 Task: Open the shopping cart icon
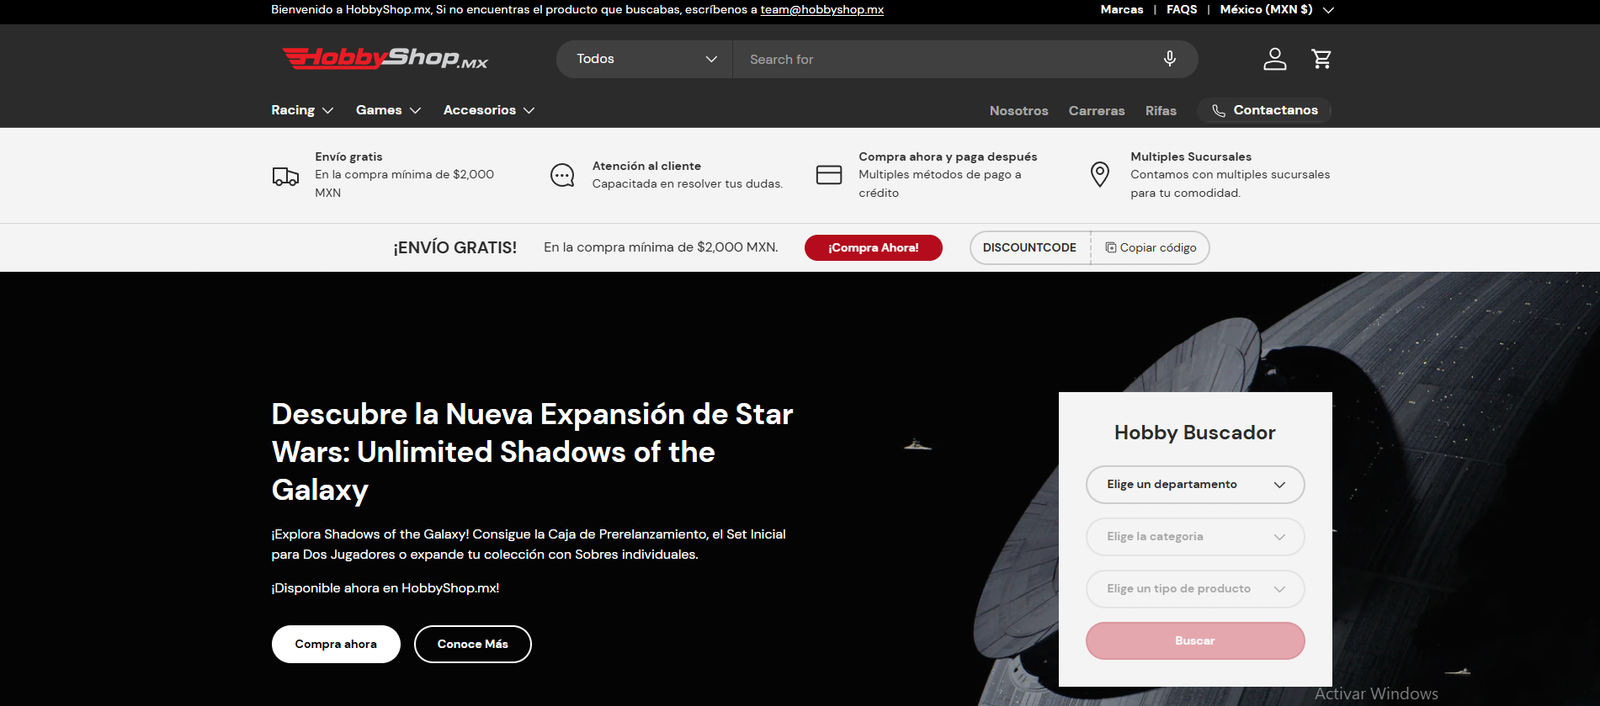click(1321, 59)
